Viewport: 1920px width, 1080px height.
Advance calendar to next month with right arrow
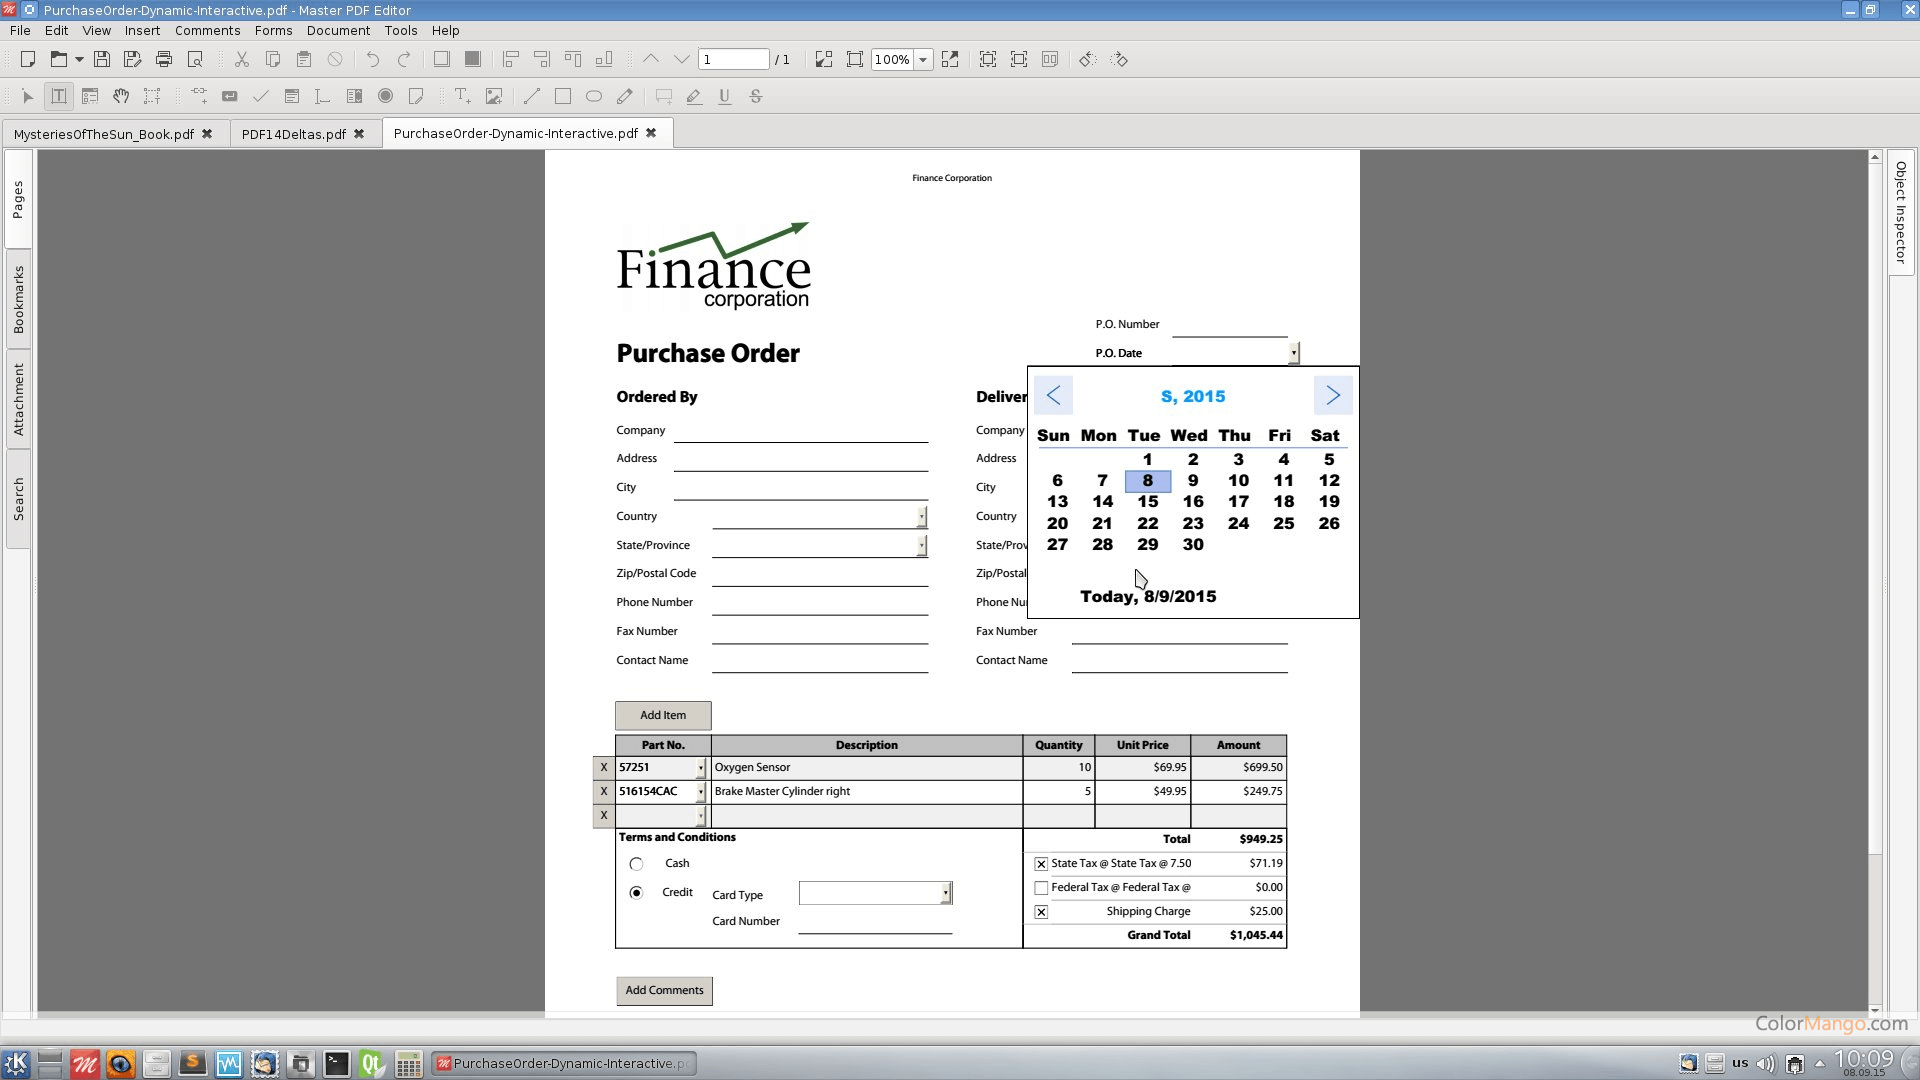click(x=1332, y=395)
